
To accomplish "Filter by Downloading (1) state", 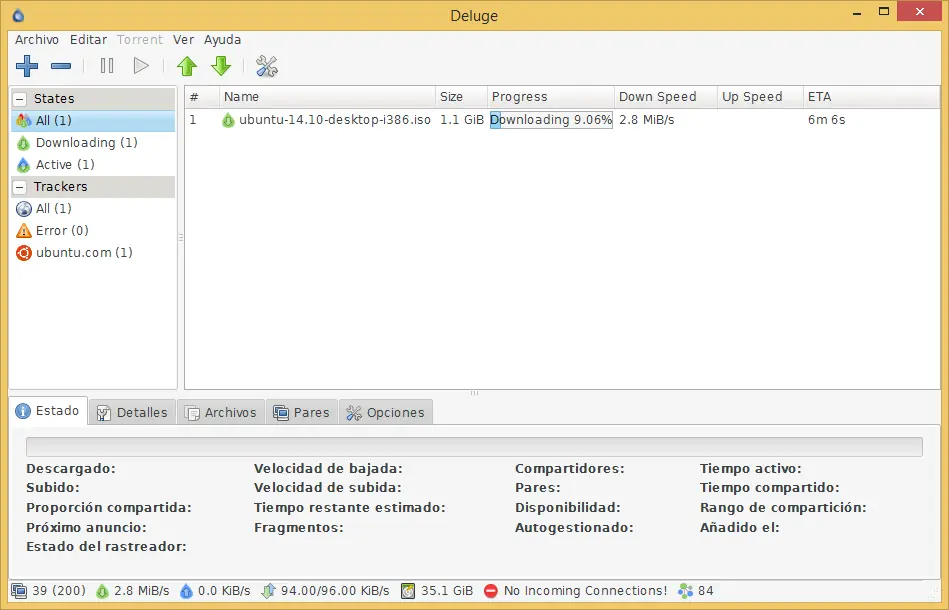I will click(93, 143).
